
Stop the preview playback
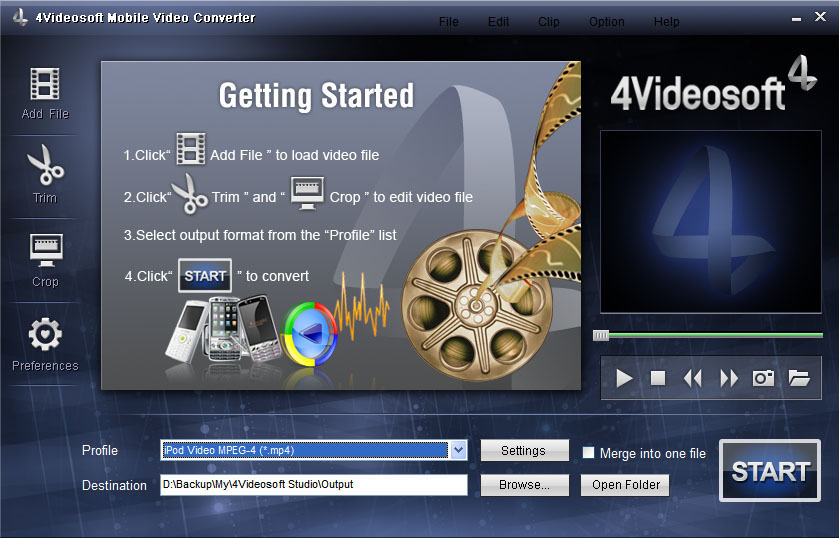click(x=658, y=378)
